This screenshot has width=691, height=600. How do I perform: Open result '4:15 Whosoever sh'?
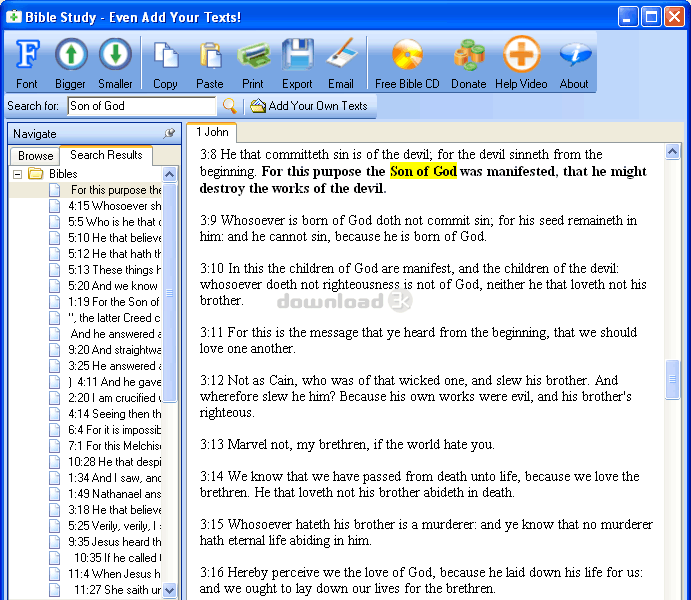114,206
